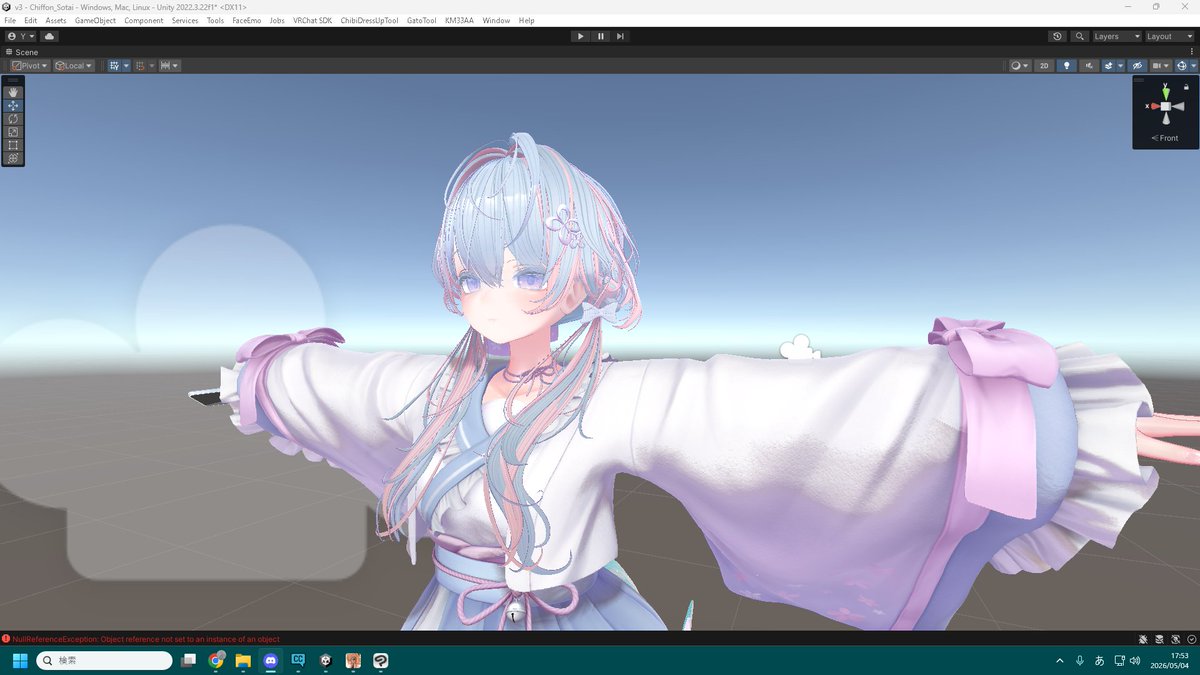Open the Pivot/Center handle dropdown
1200x675 pixels.
pyautogui.click(x=30, y=65)
